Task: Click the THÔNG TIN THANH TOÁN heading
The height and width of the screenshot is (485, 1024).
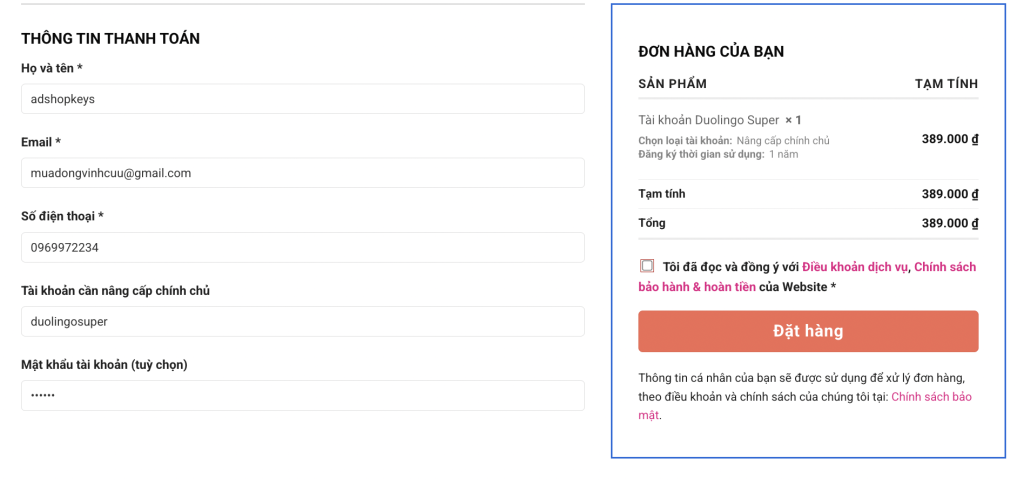Action: click(x=110, y=39)
